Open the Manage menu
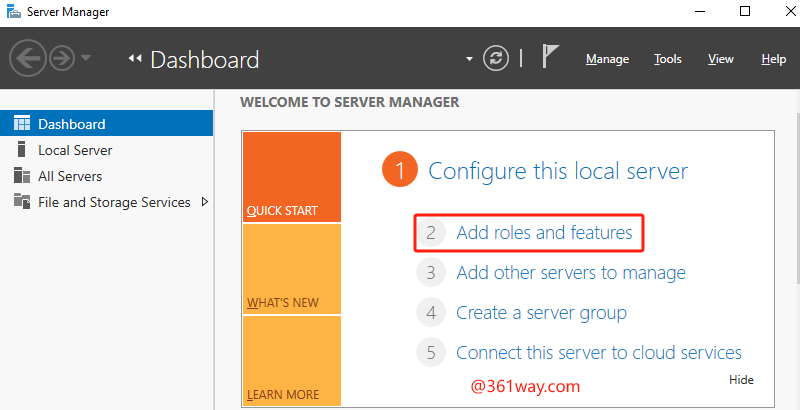This screenshot has width=800, height=410. point(607,59)
